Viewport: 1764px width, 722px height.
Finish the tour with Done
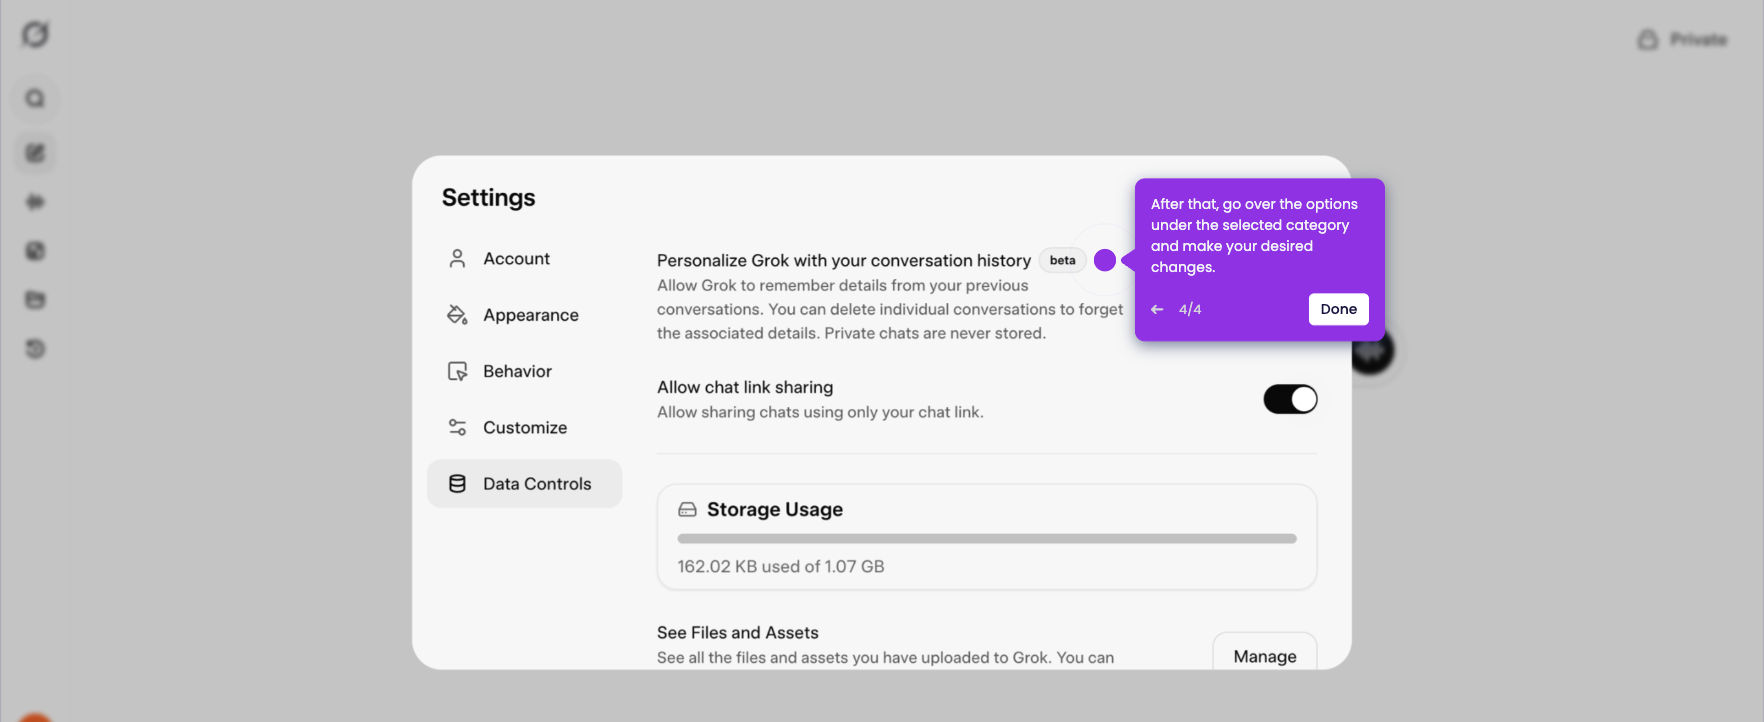[x=1338, y=309]
